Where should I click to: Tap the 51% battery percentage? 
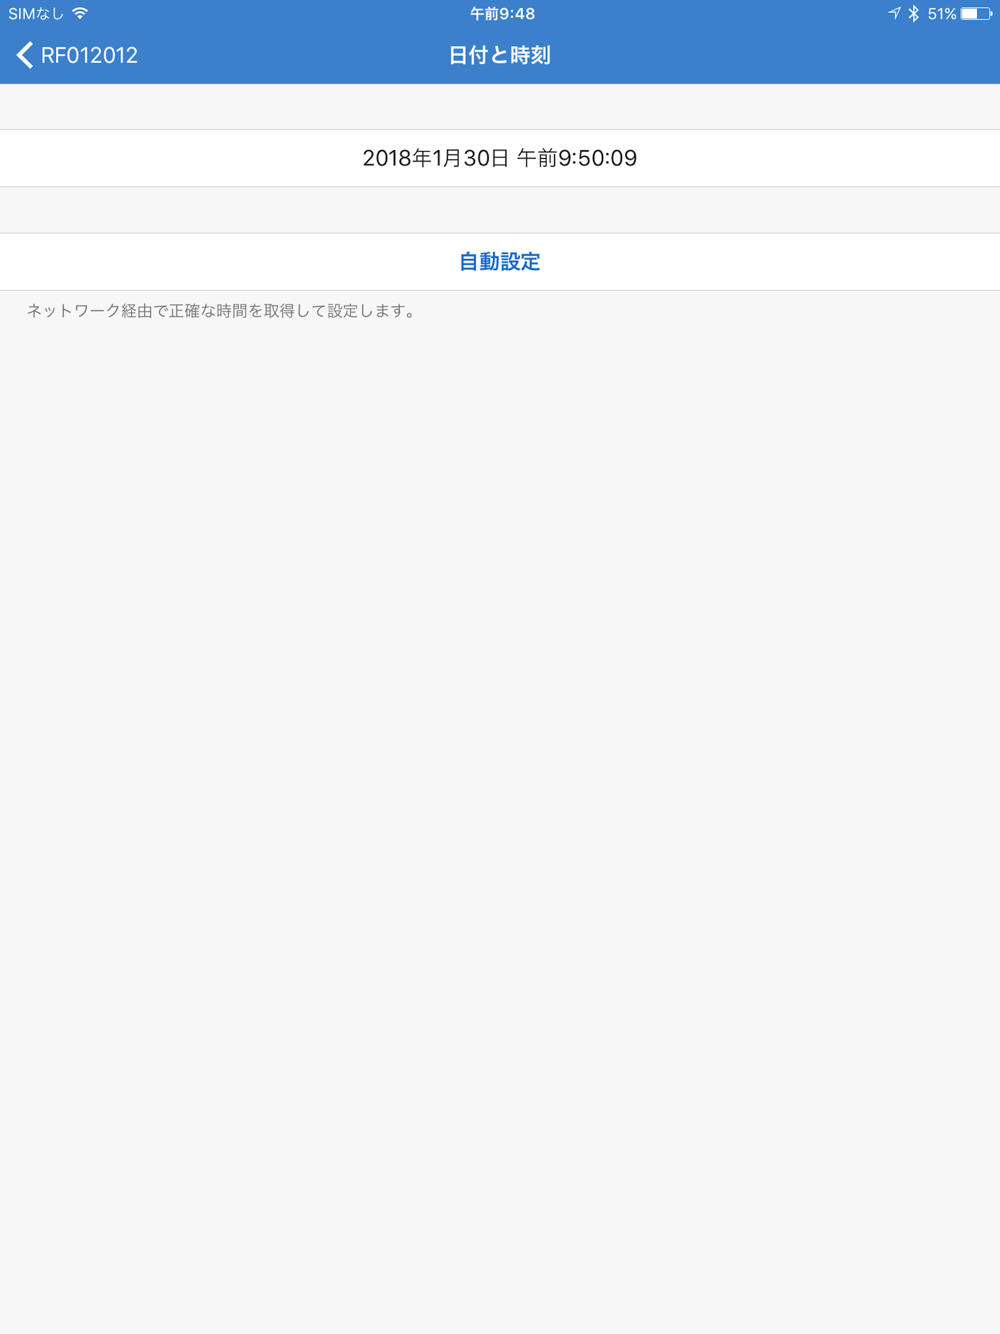coord(941,14)
